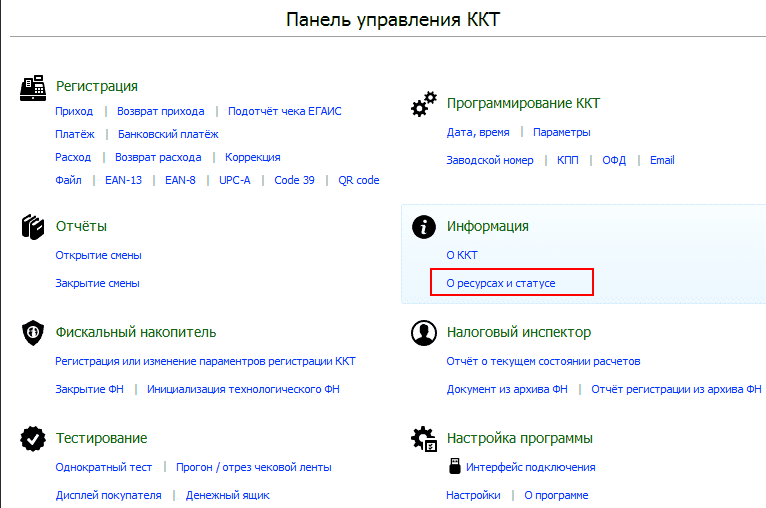Run Однократный тест
The width and height of the screenshot is (766, 508).
tap(104, 467)
